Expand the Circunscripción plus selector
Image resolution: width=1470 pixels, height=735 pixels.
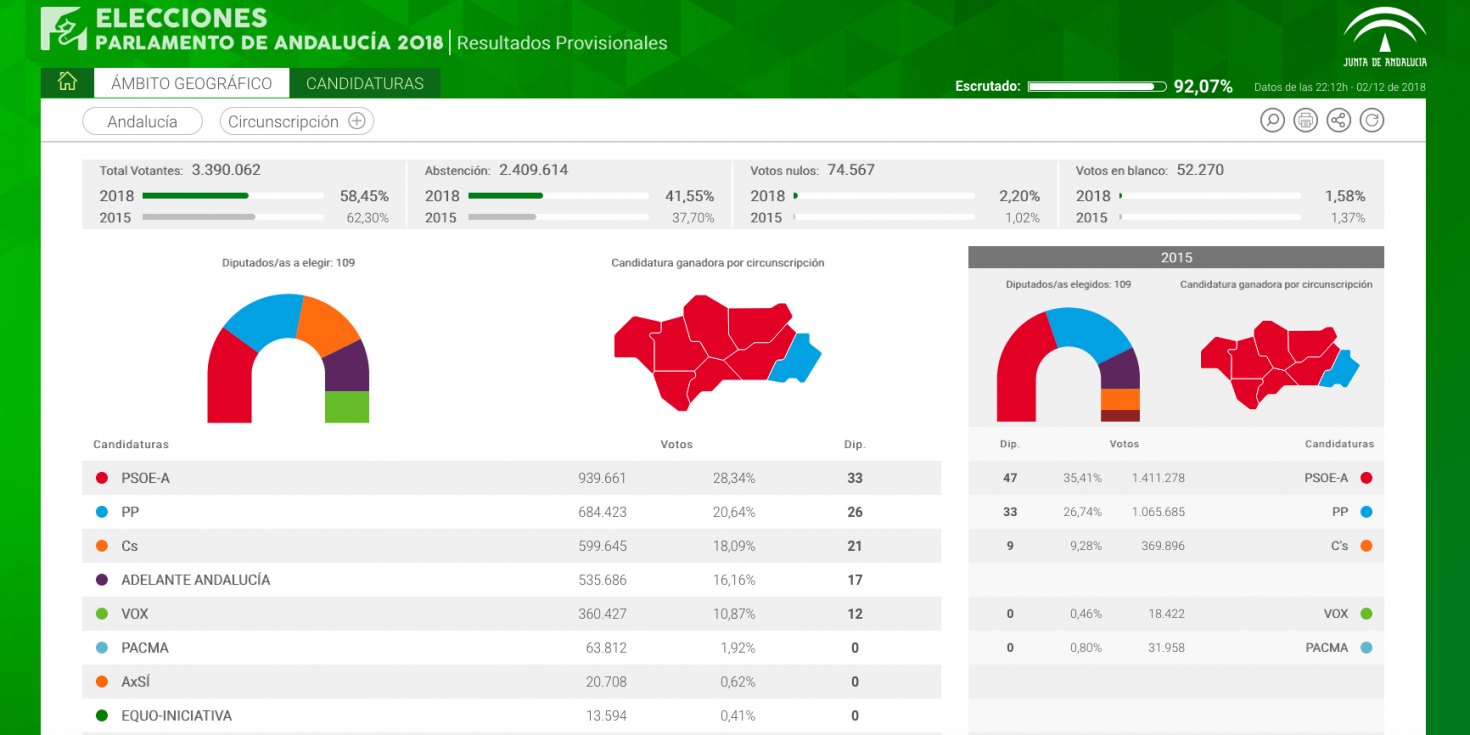[x=357, y=121]
